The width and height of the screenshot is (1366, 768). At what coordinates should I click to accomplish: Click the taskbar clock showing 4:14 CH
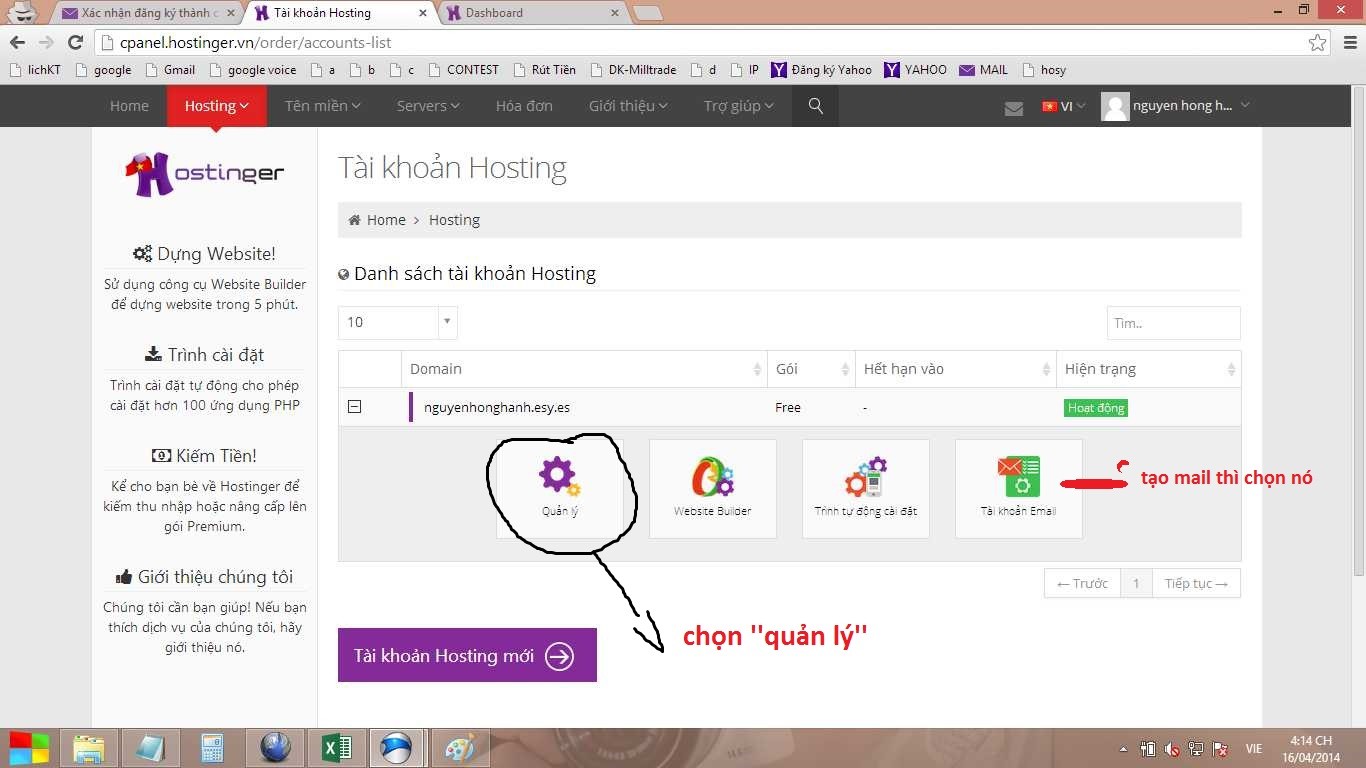[1310, 749]
